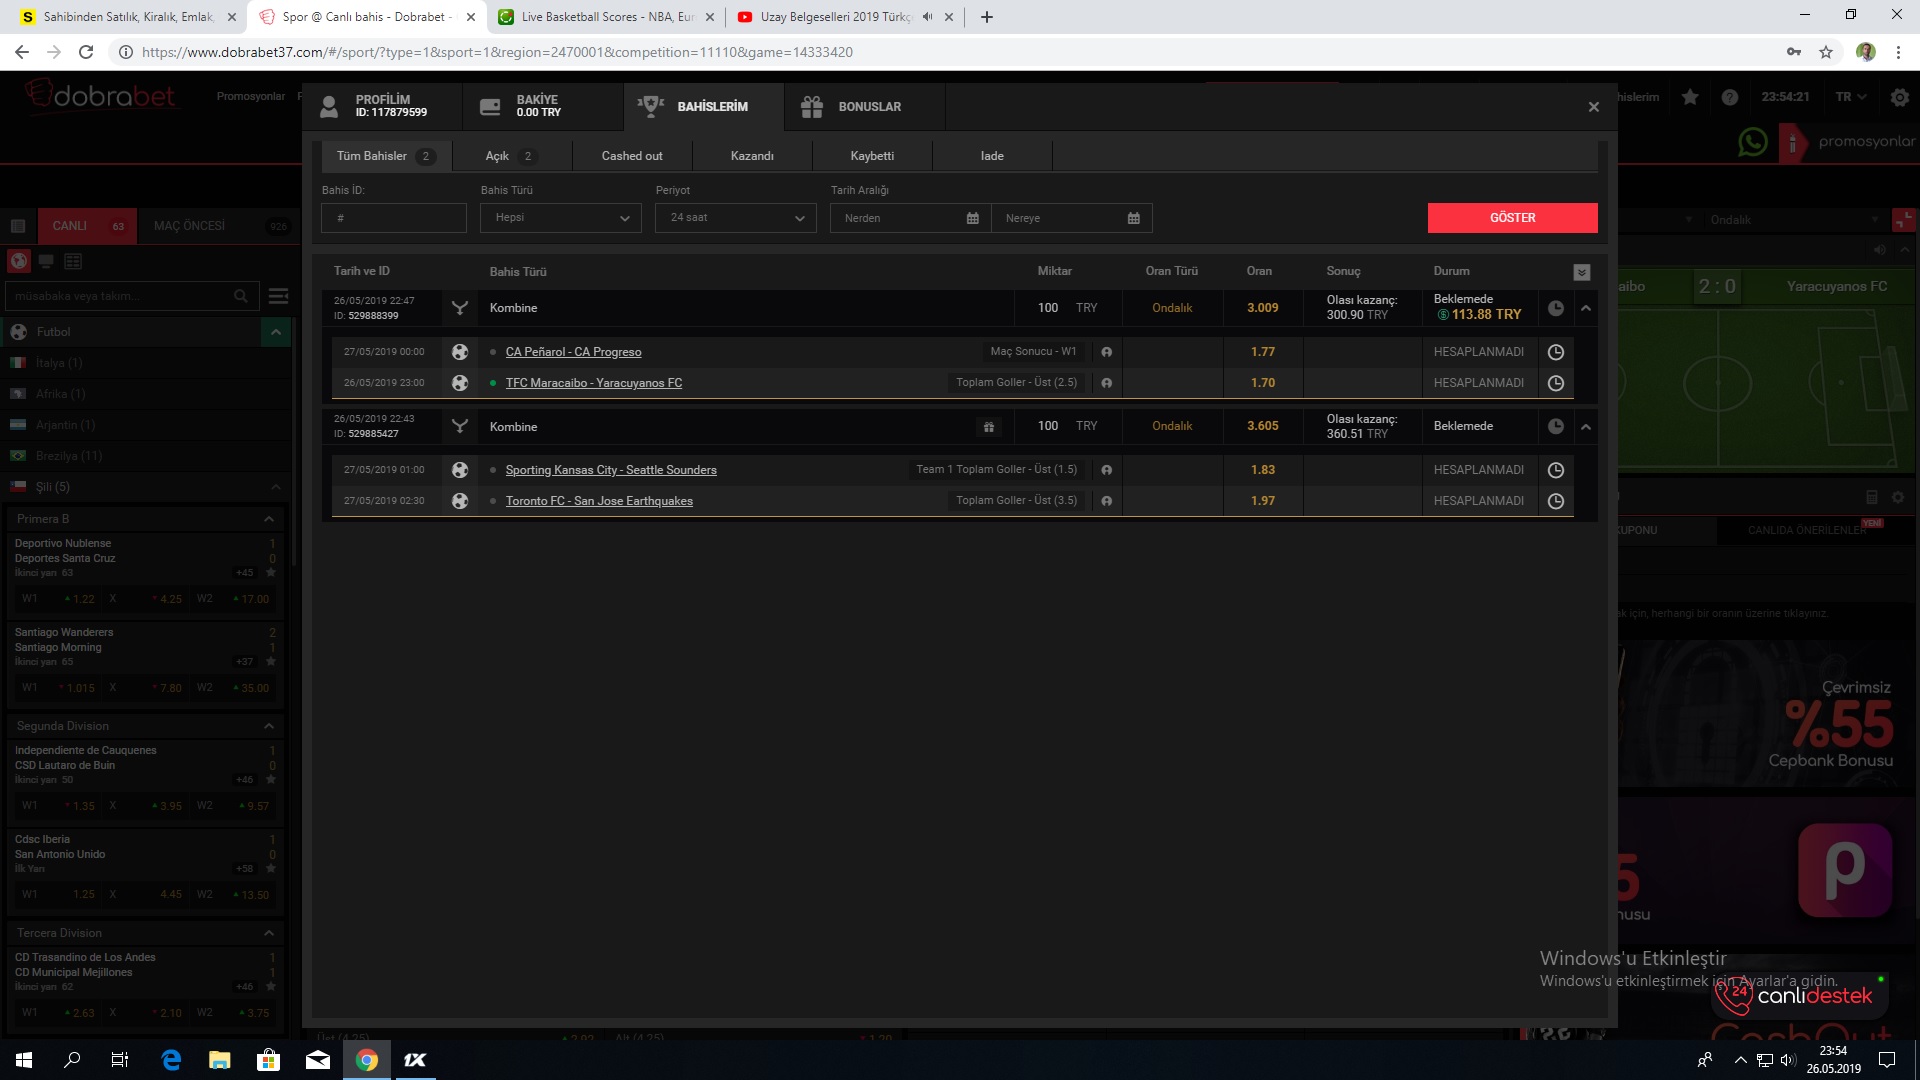Reload the page
This screenshot has height=1080, width=1920.
(86, 52)
